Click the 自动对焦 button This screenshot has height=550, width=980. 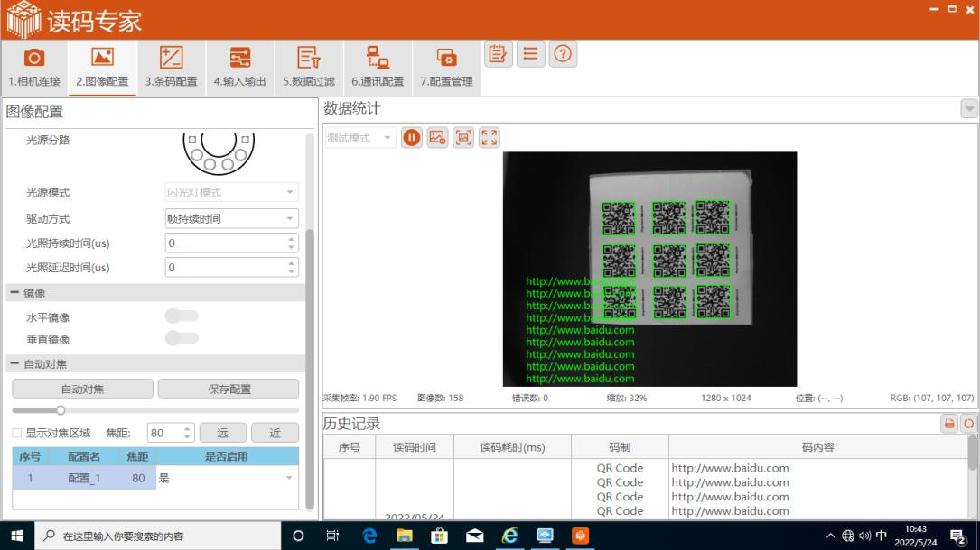tap(83, 389)
